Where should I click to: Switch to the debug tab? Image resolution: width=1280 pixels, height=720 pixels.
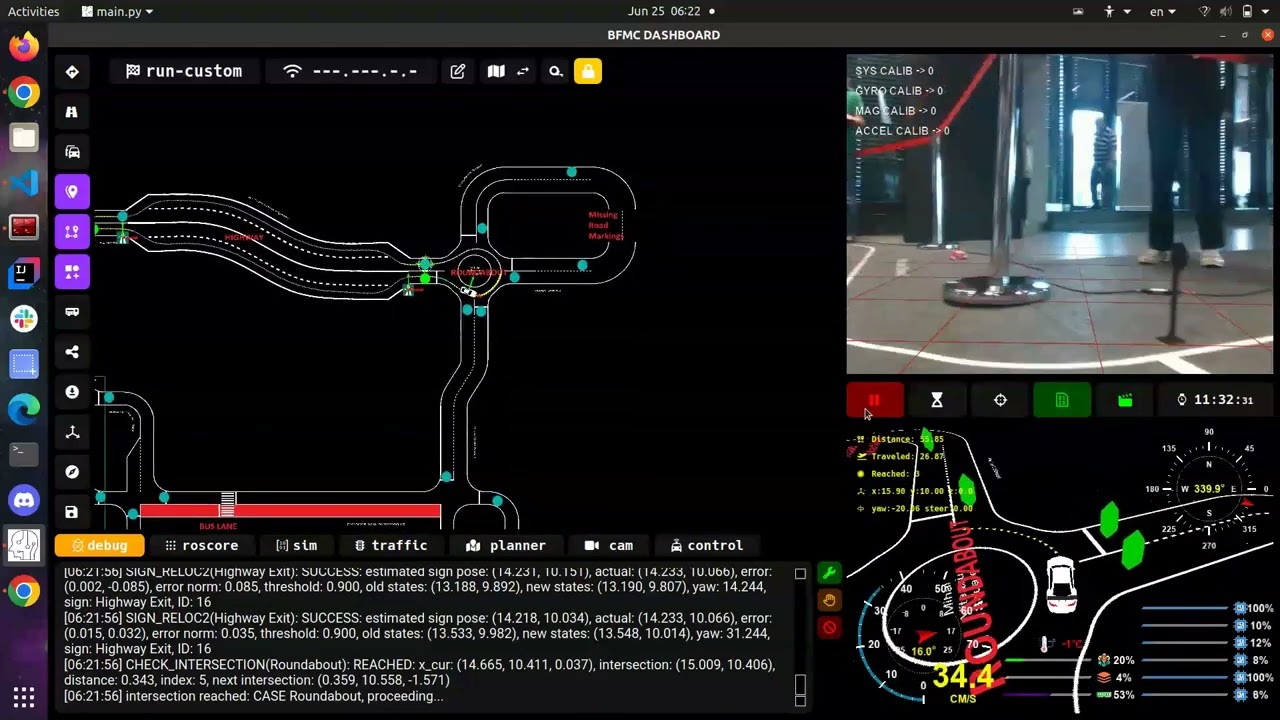tap(99, 546)
